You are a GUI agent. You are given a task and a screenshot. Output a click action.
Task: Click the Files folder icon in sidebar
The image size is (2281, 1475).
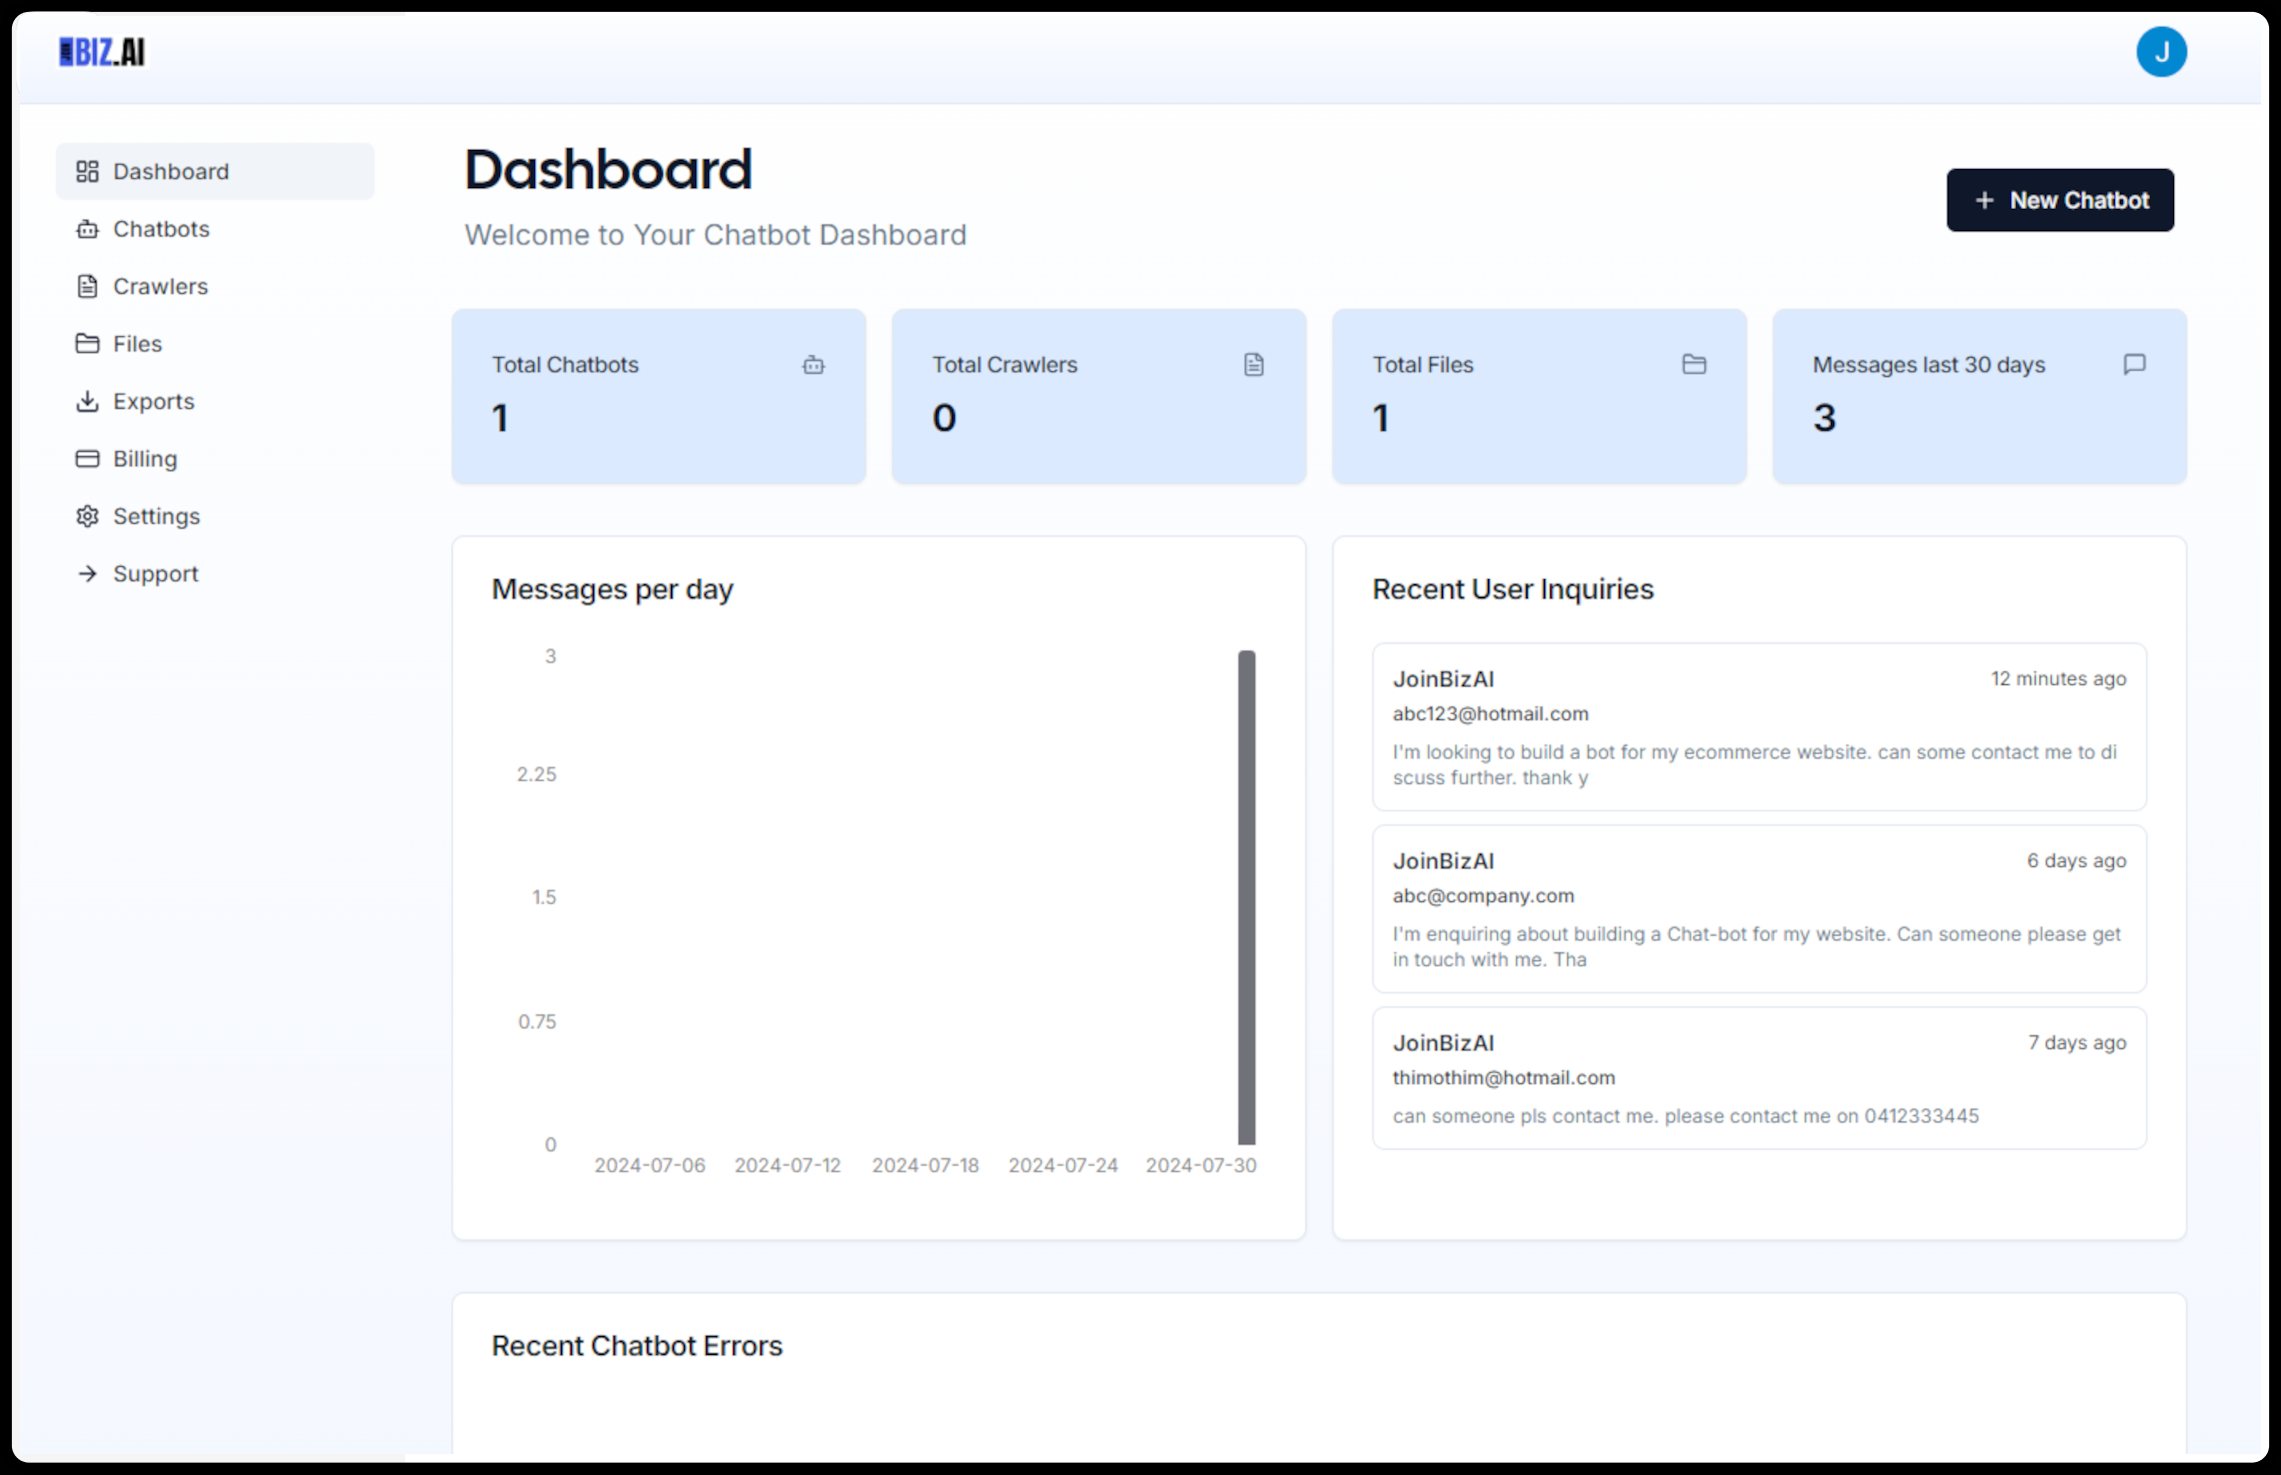(x=88, y=343)
